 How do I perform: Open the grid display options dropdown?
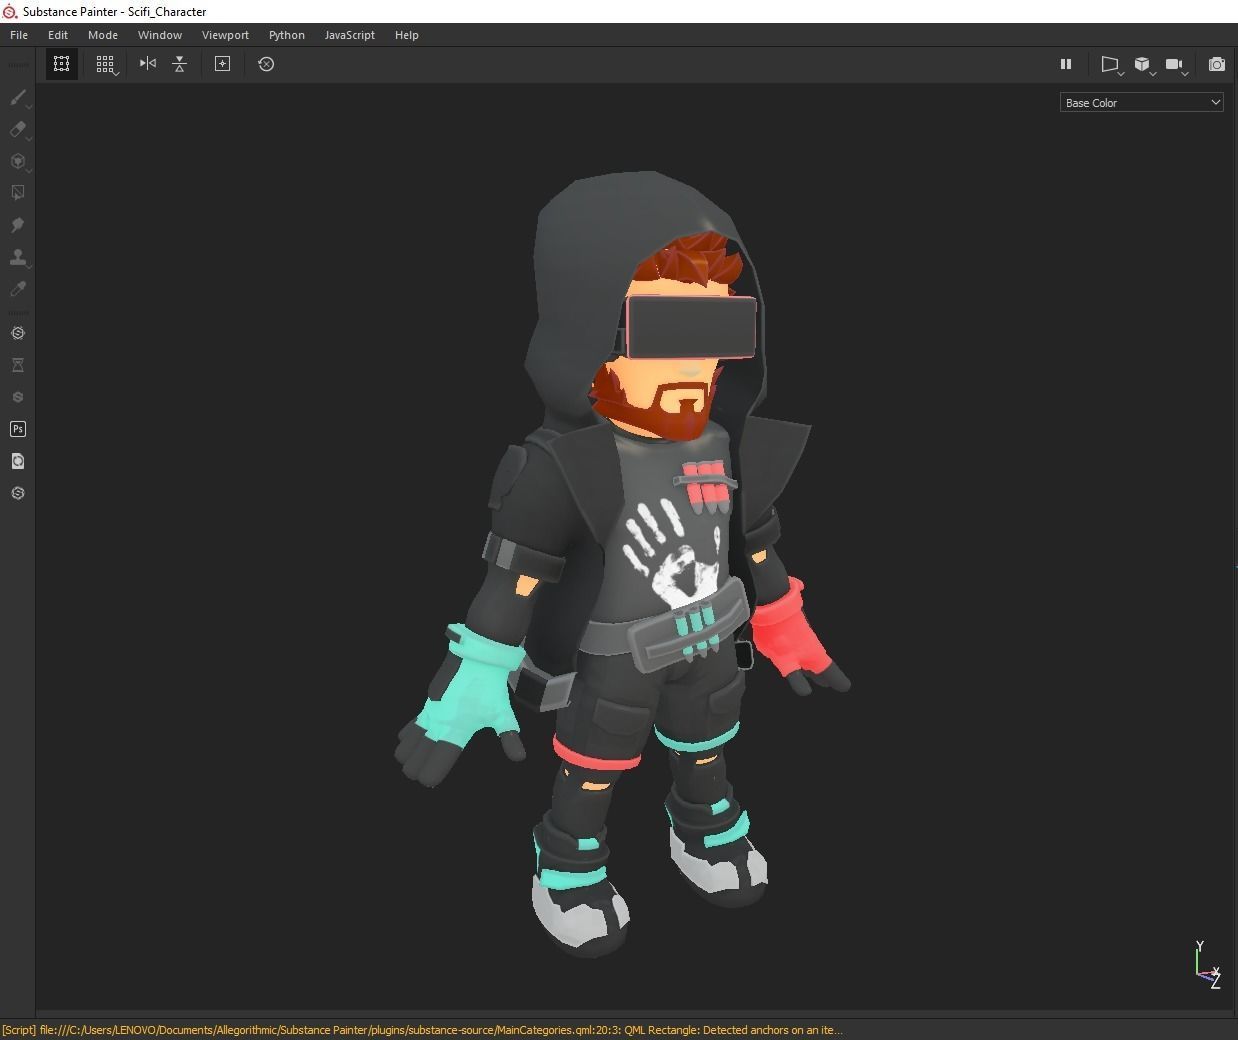pos(106,64)
